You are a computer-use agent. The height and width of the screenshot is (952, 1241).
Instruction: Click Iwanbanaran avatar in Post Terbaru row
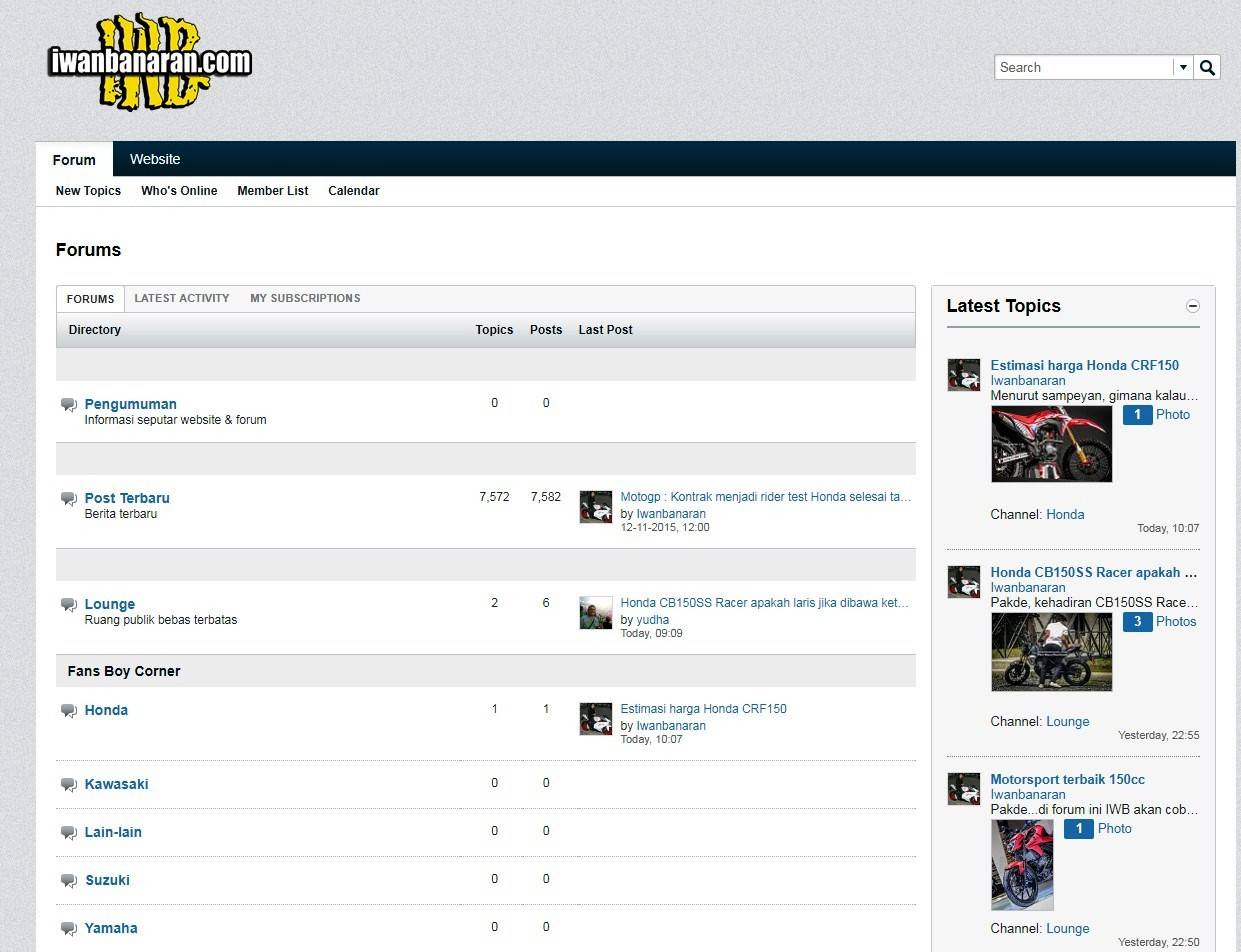point(596,507)
